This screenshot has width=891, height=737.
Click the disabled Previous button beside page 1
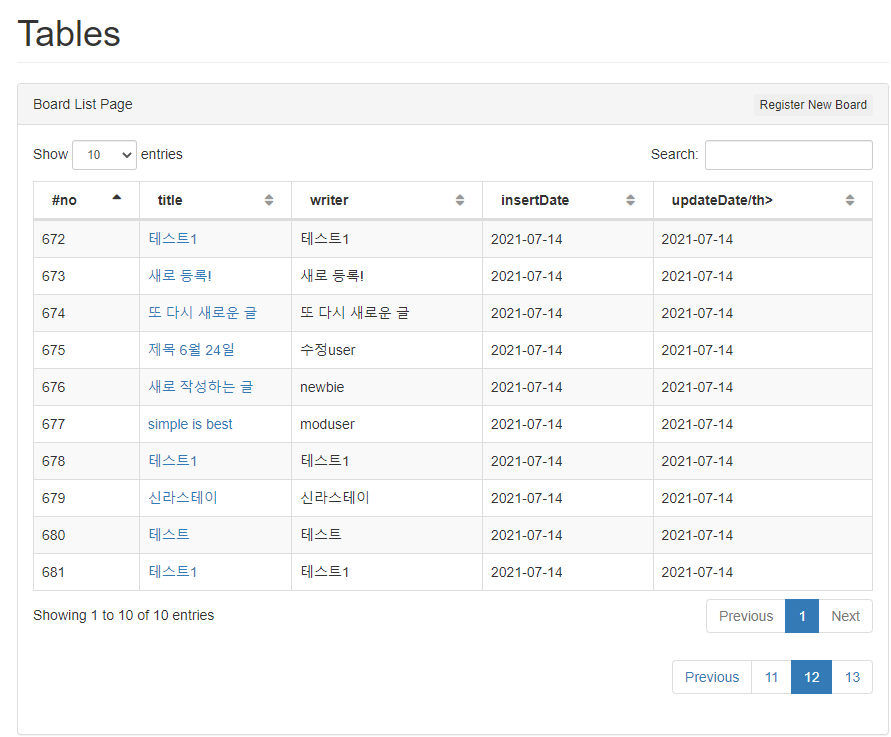[x=746, y=616]
